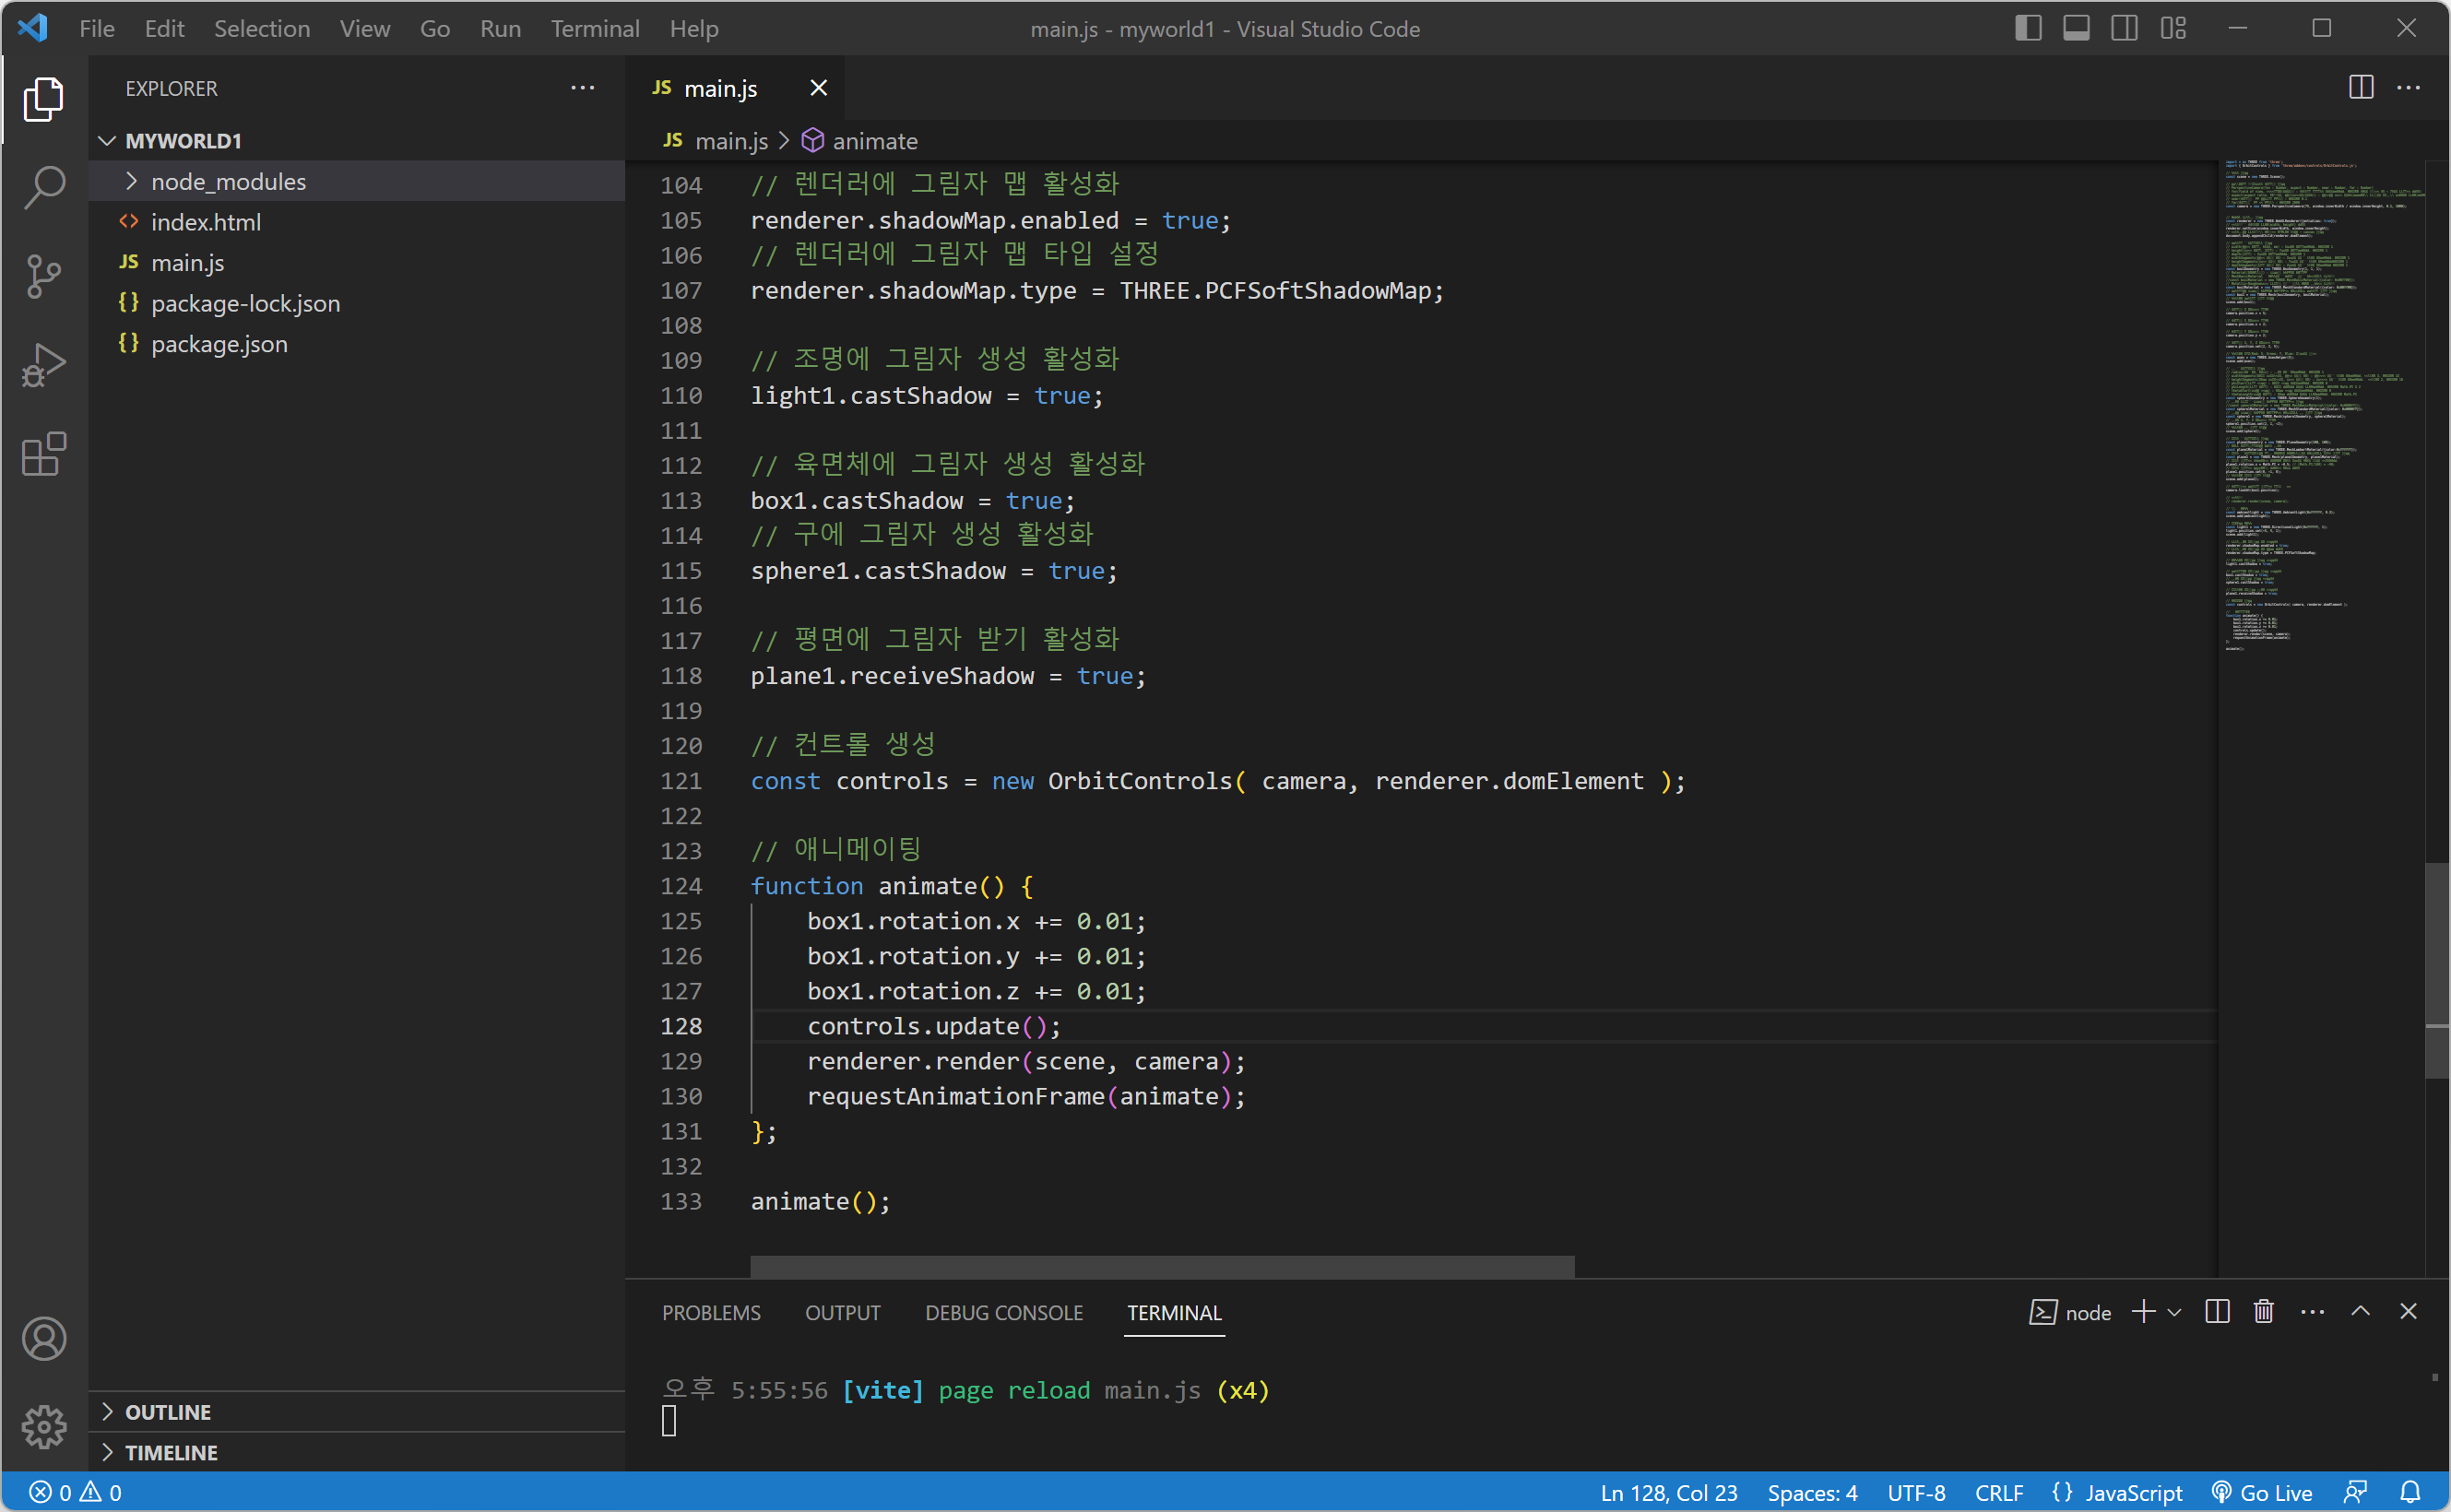The image size is (2451, 1512).
Task: Click the horizontal editor scrollbar
Action: click(1162, 1266)
